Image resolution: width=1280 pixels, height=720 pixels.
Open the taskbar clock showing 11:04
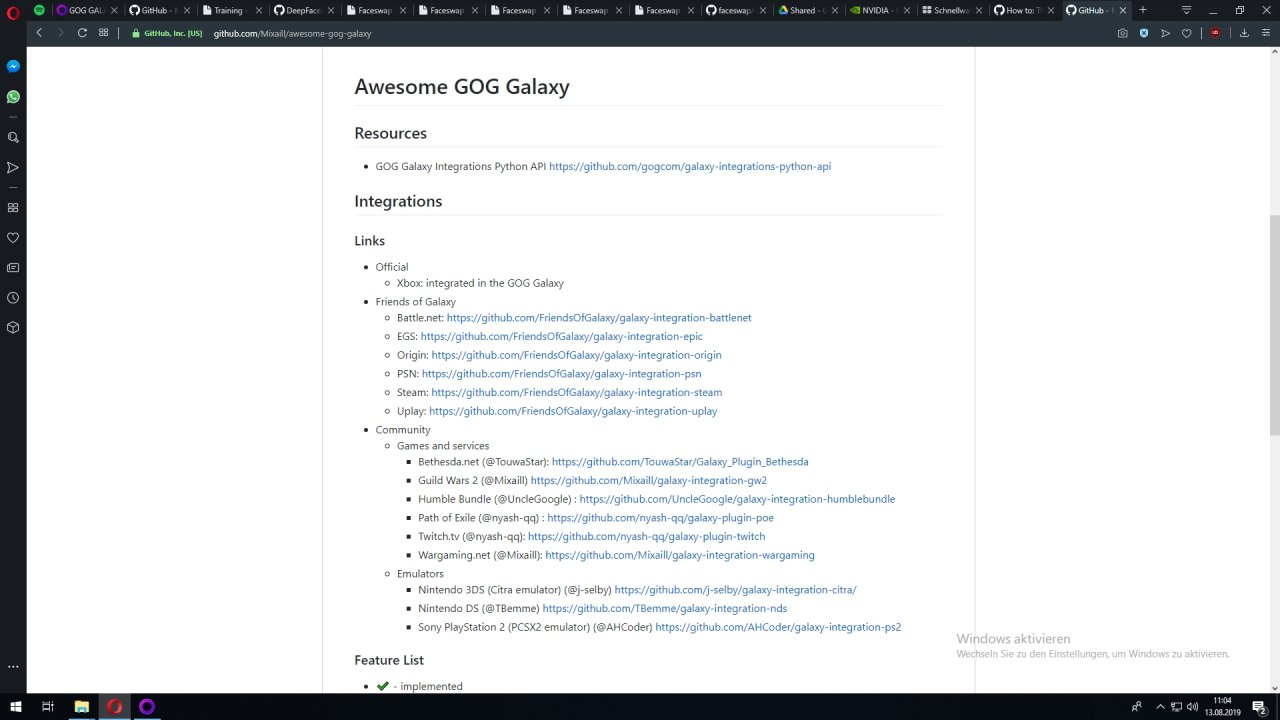tap(1222, 707)
